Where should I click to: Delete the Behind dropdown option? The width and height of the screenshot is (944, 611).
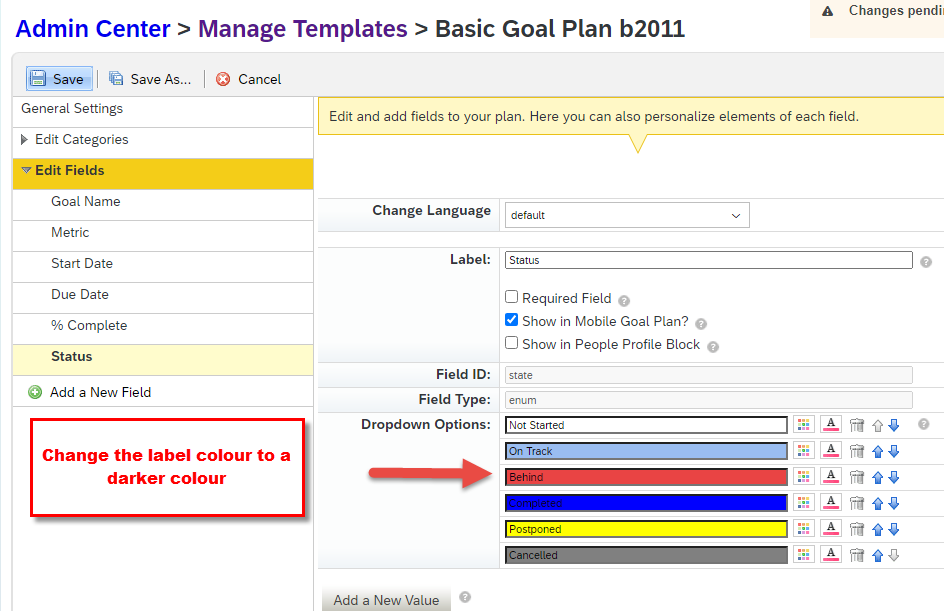[857, 477]
